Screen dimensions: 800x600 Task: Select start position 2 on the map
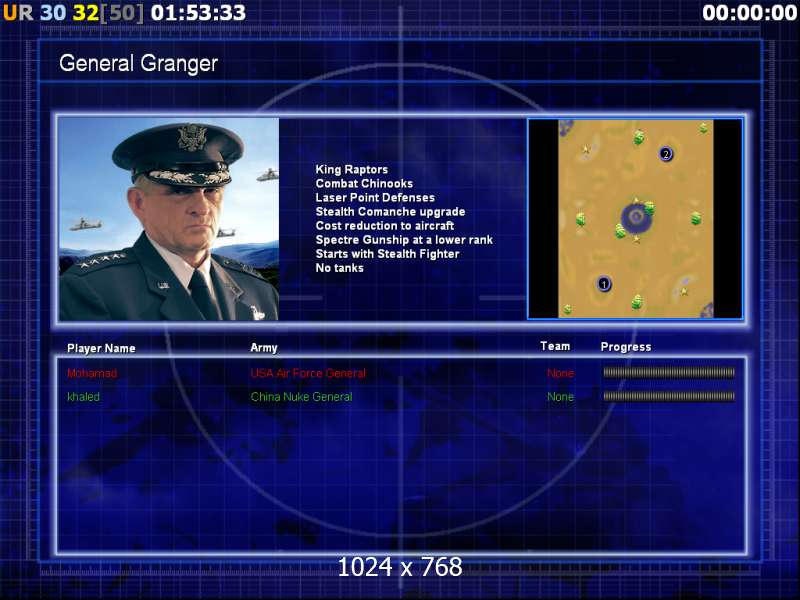[665, 154]
